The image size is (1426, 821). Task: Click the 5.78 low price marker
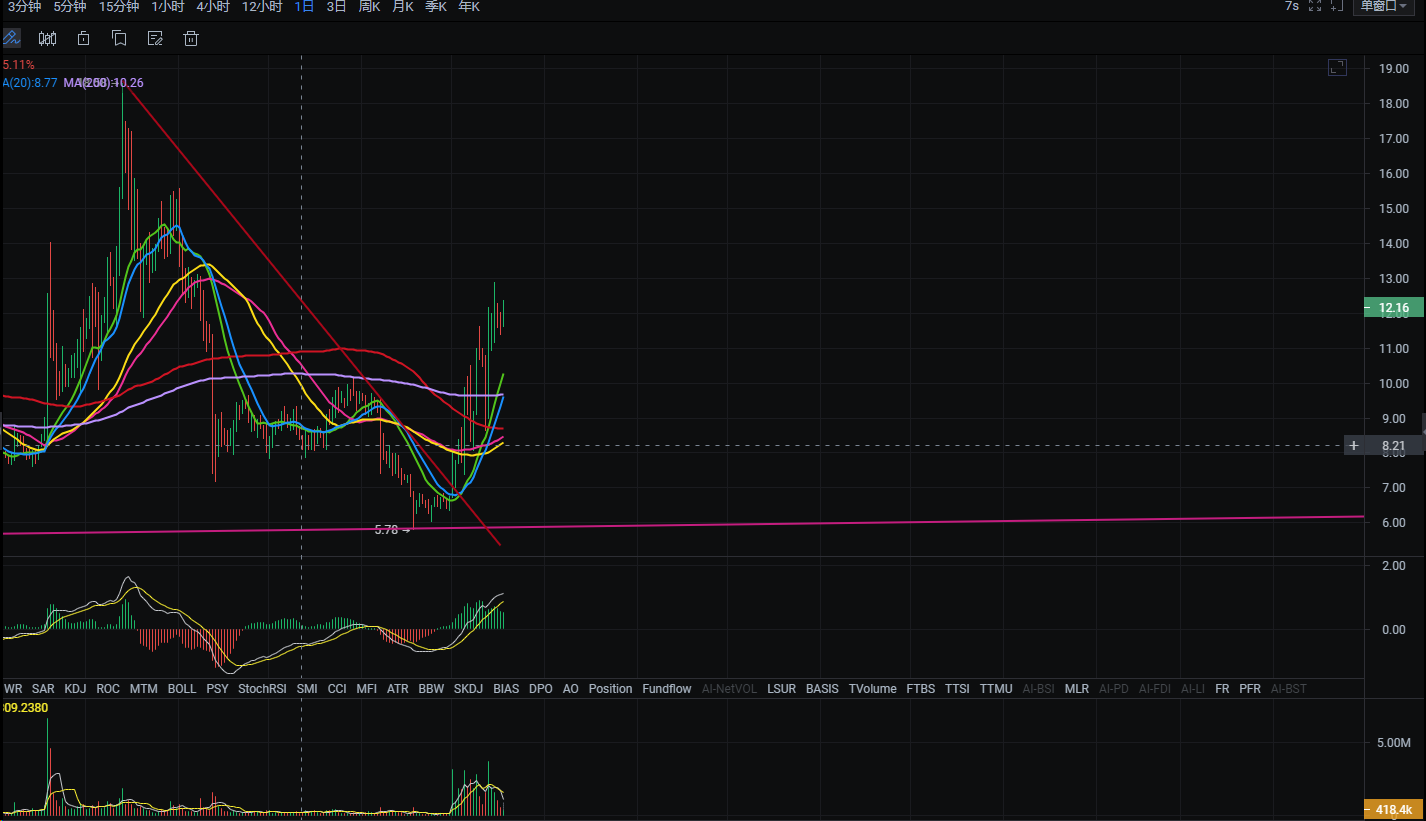click(392, 530)
